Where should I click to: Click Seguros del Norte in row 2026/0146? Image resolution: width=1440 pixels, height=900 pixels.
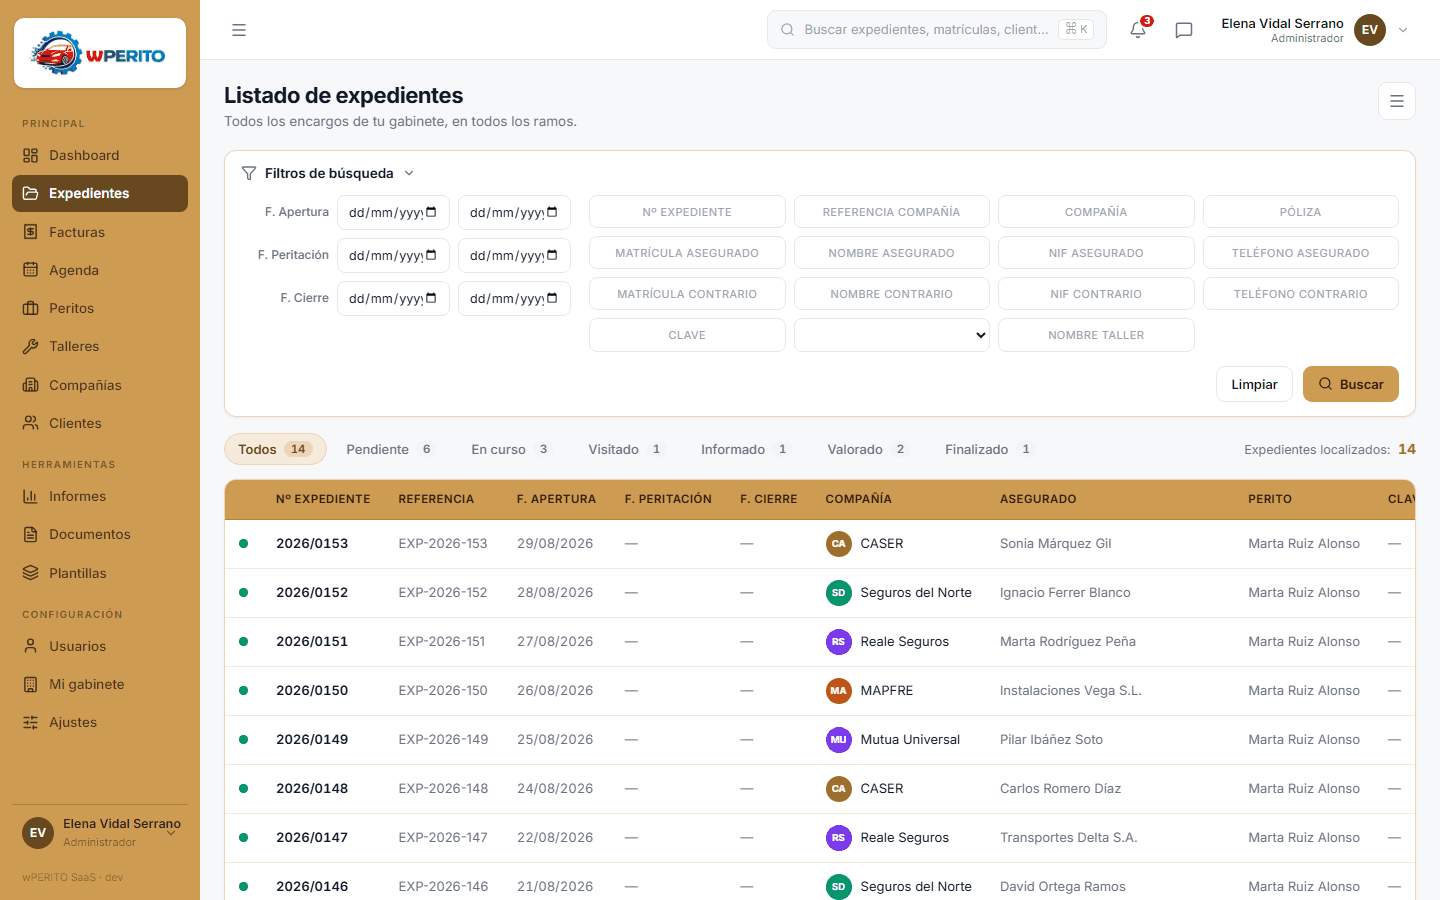tap(916, 887)
